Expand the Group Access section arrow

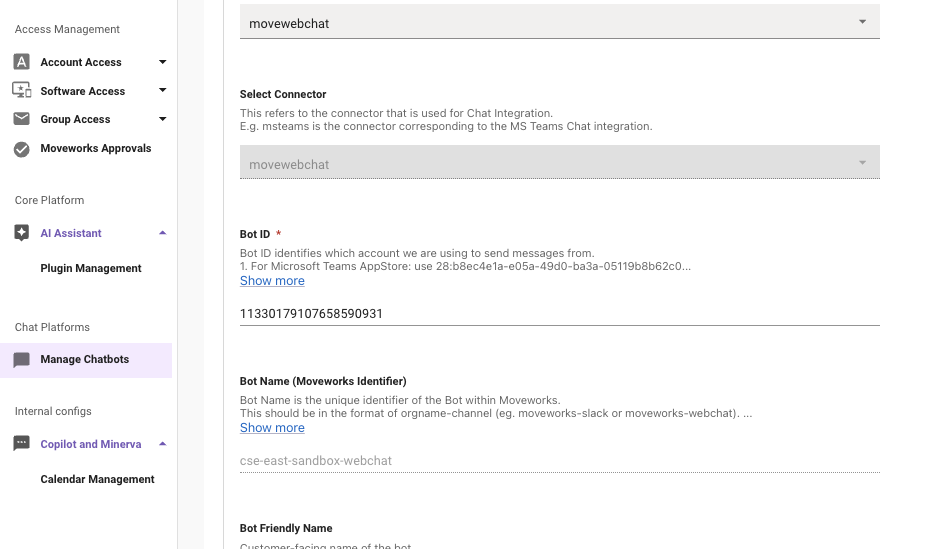[162, 119]
